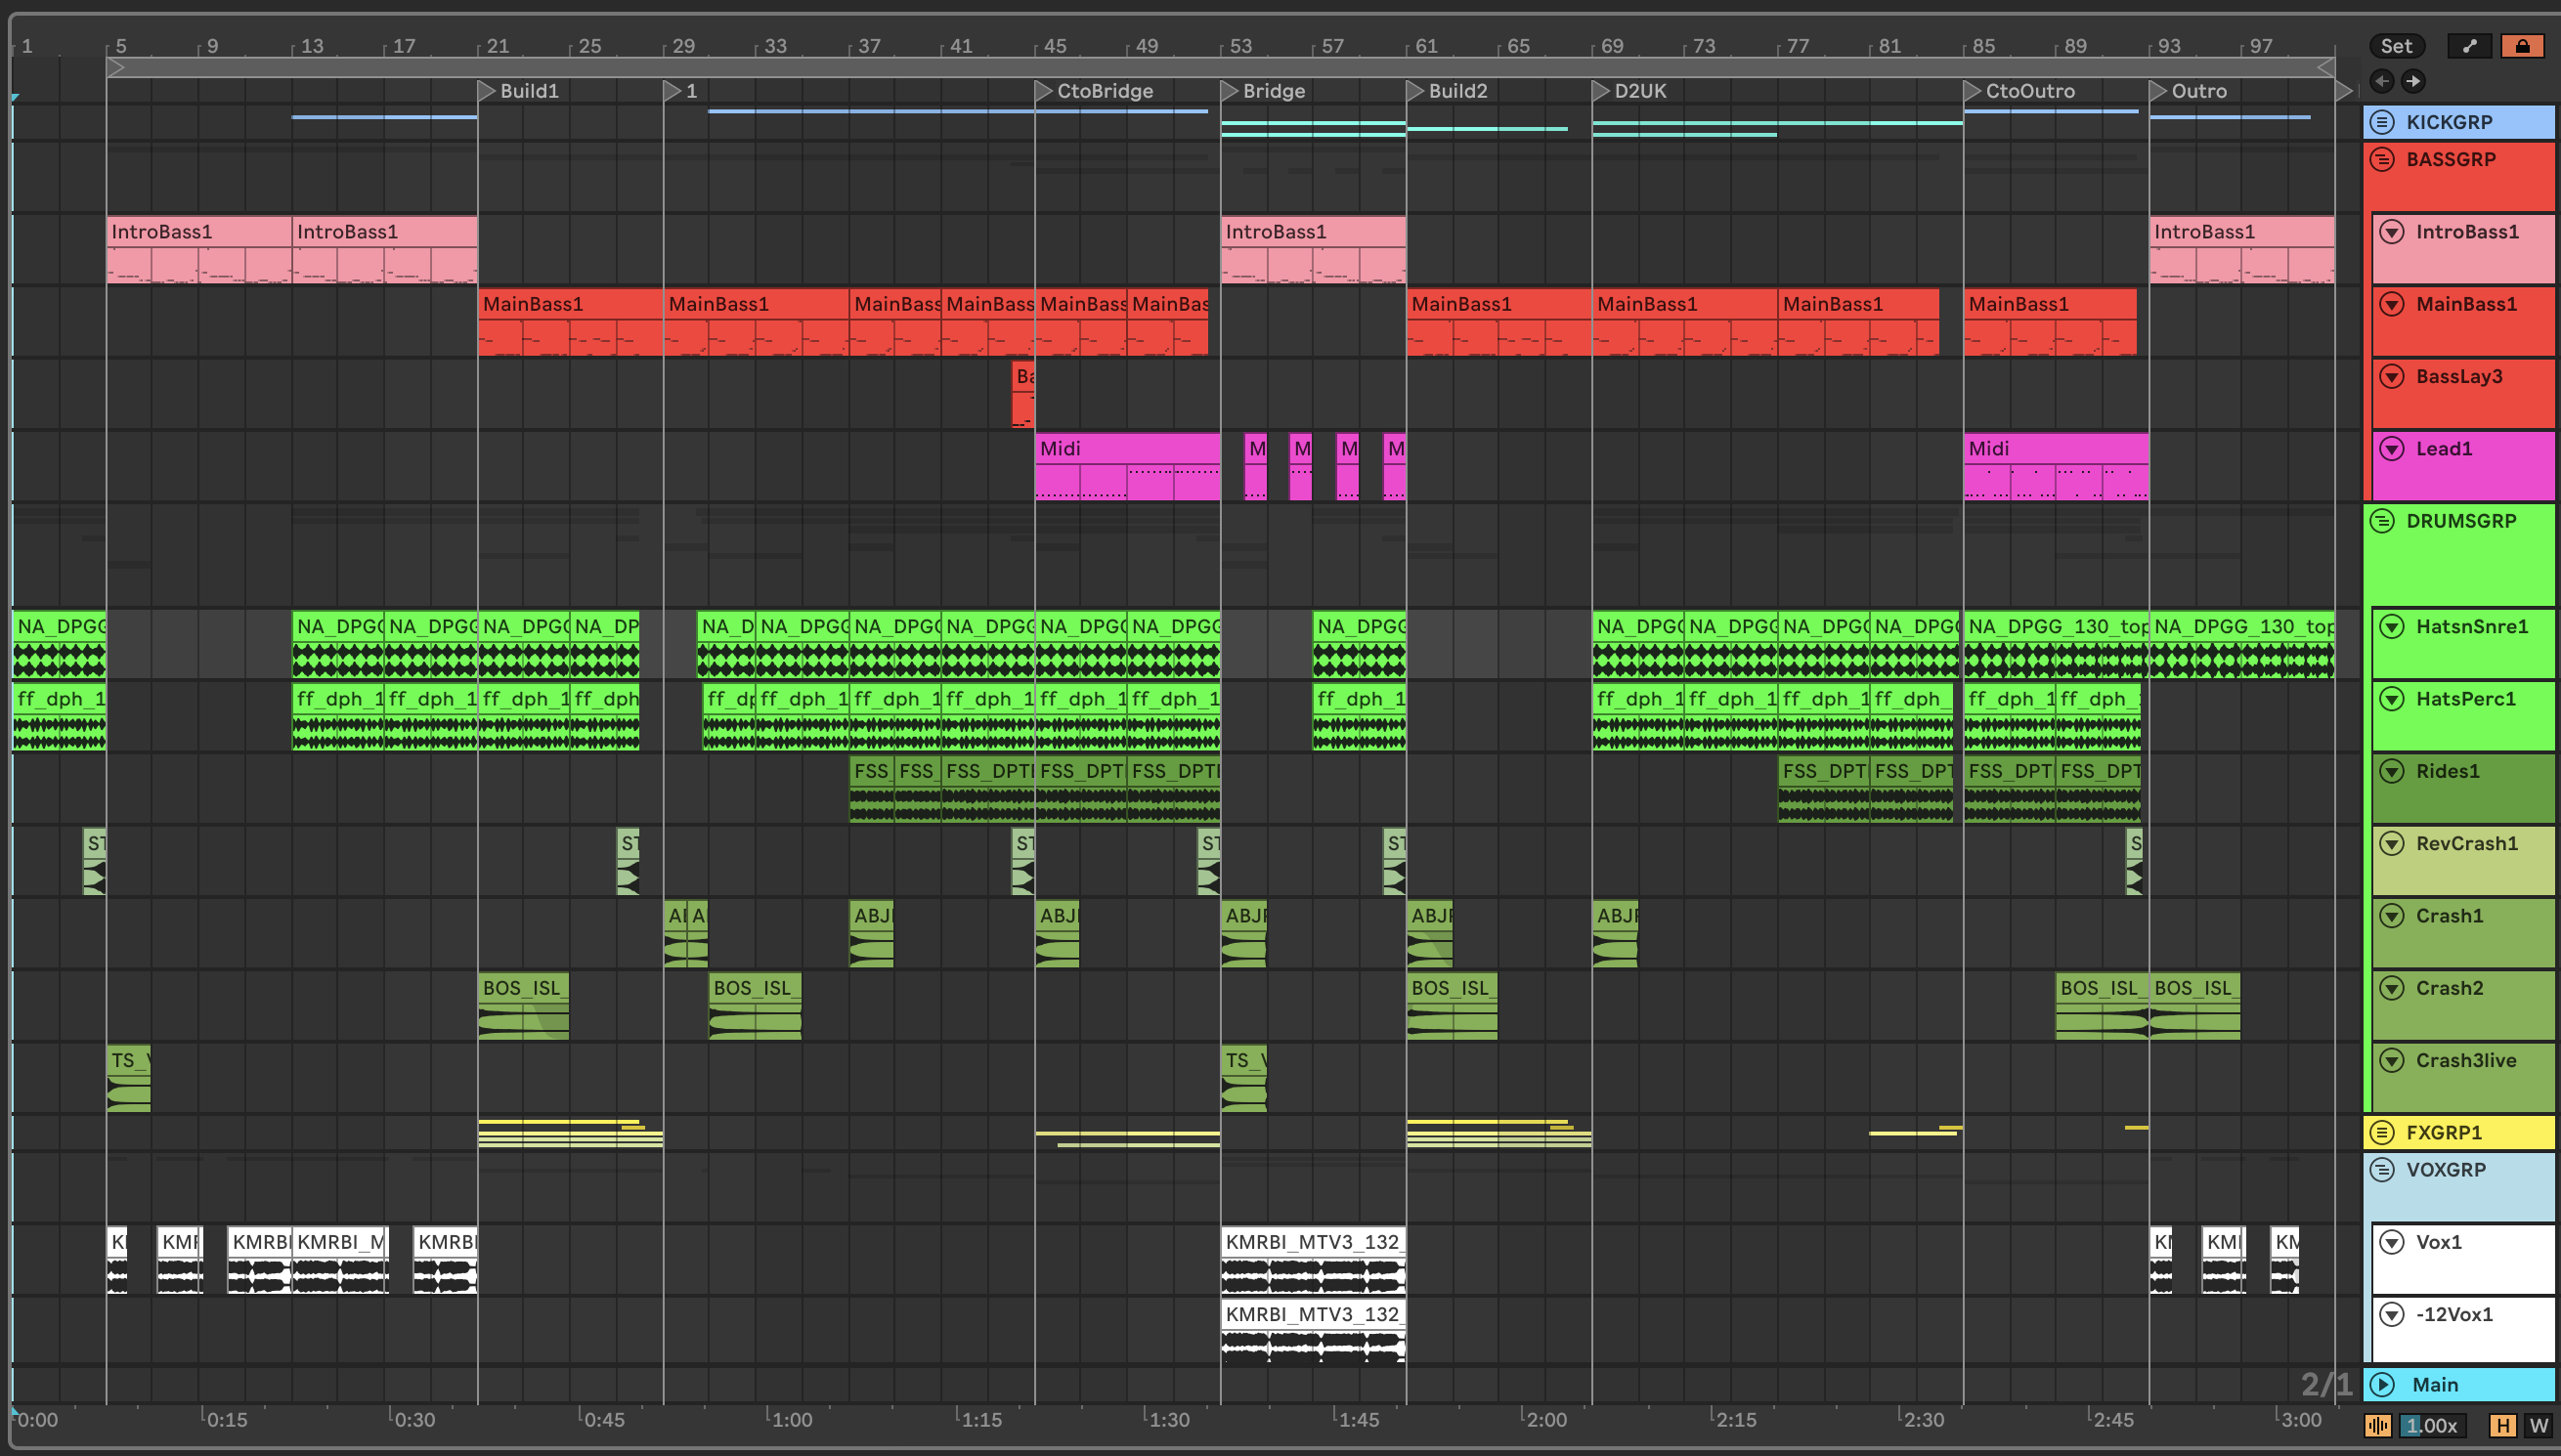This screenshot has height=1456, width=2561.
Task: Click the KICKGRP track title
Action: (2449, 122)
